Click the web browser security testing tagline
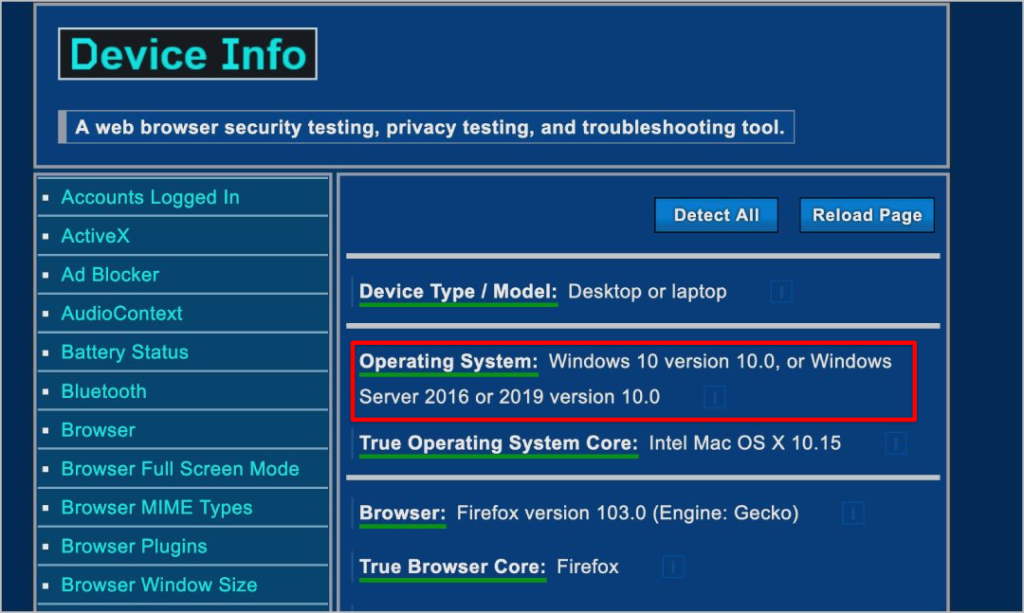Viewport: 1024px width, 613px height. pyautogui.click(x=430, y=127)
